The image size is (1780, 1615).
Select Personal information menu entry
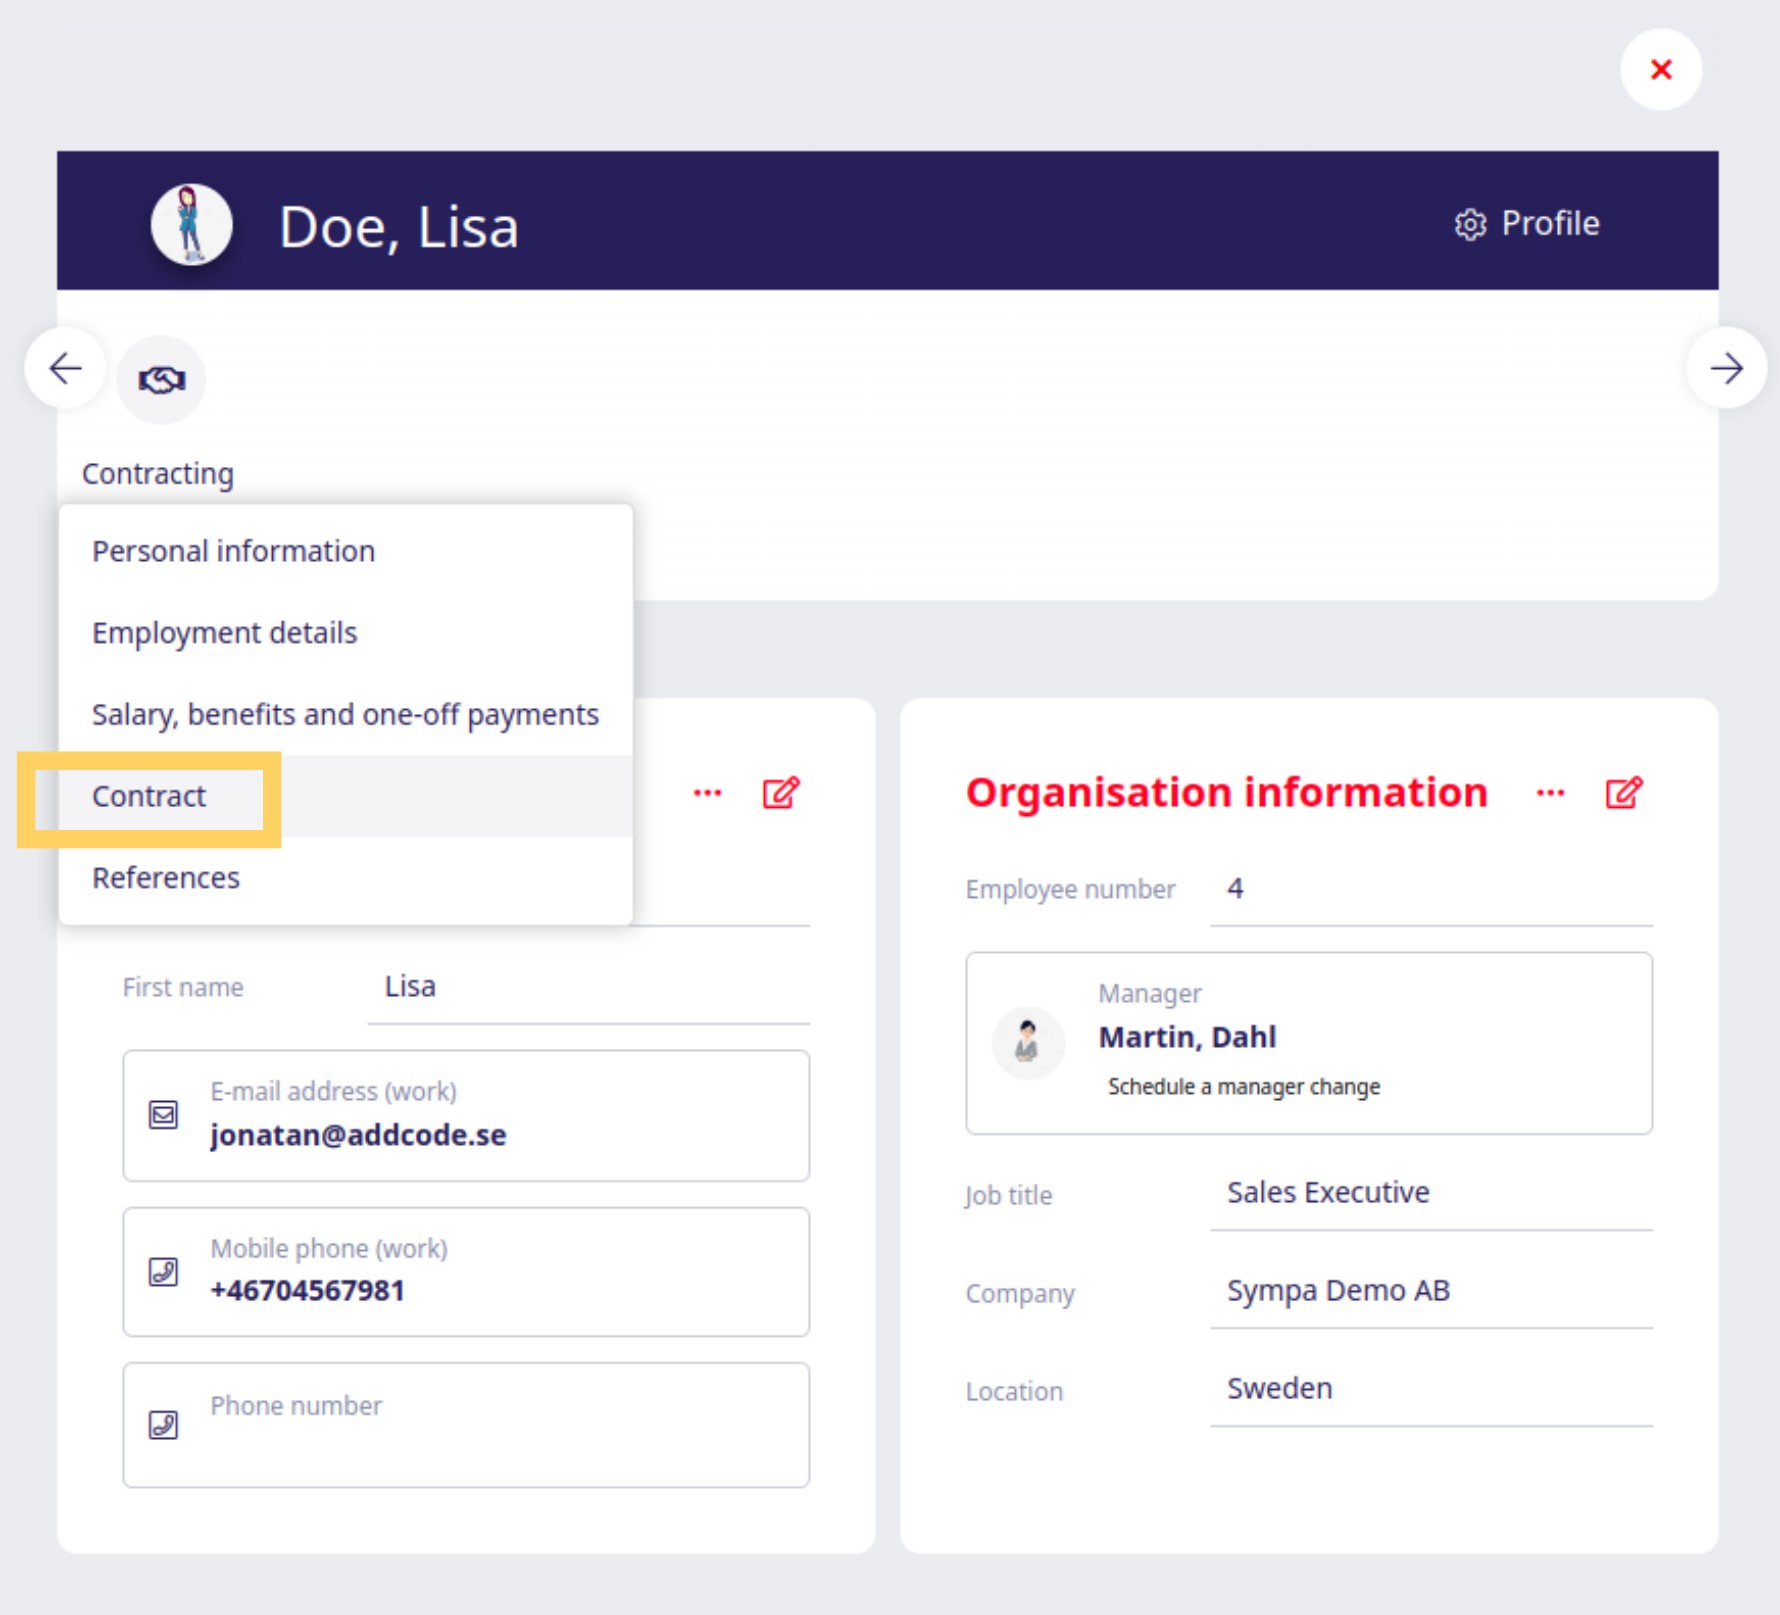pyautogui.click(x=346, y=551)
